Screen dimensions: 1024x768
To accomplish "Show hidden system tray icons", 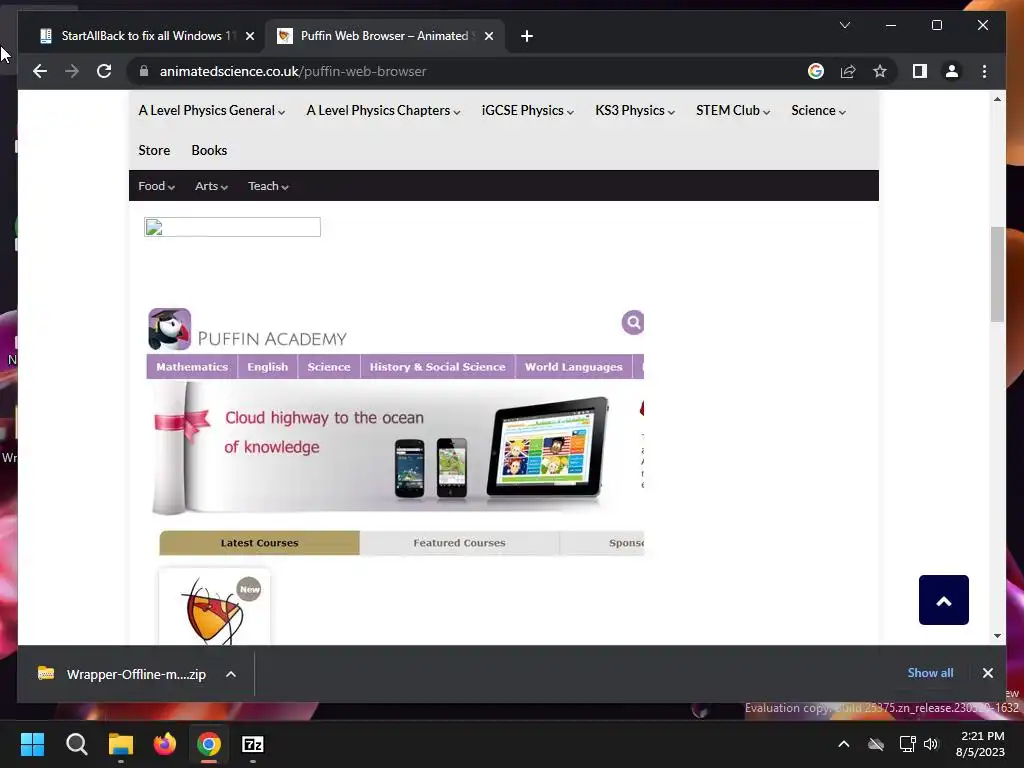I will pos(844,744).
